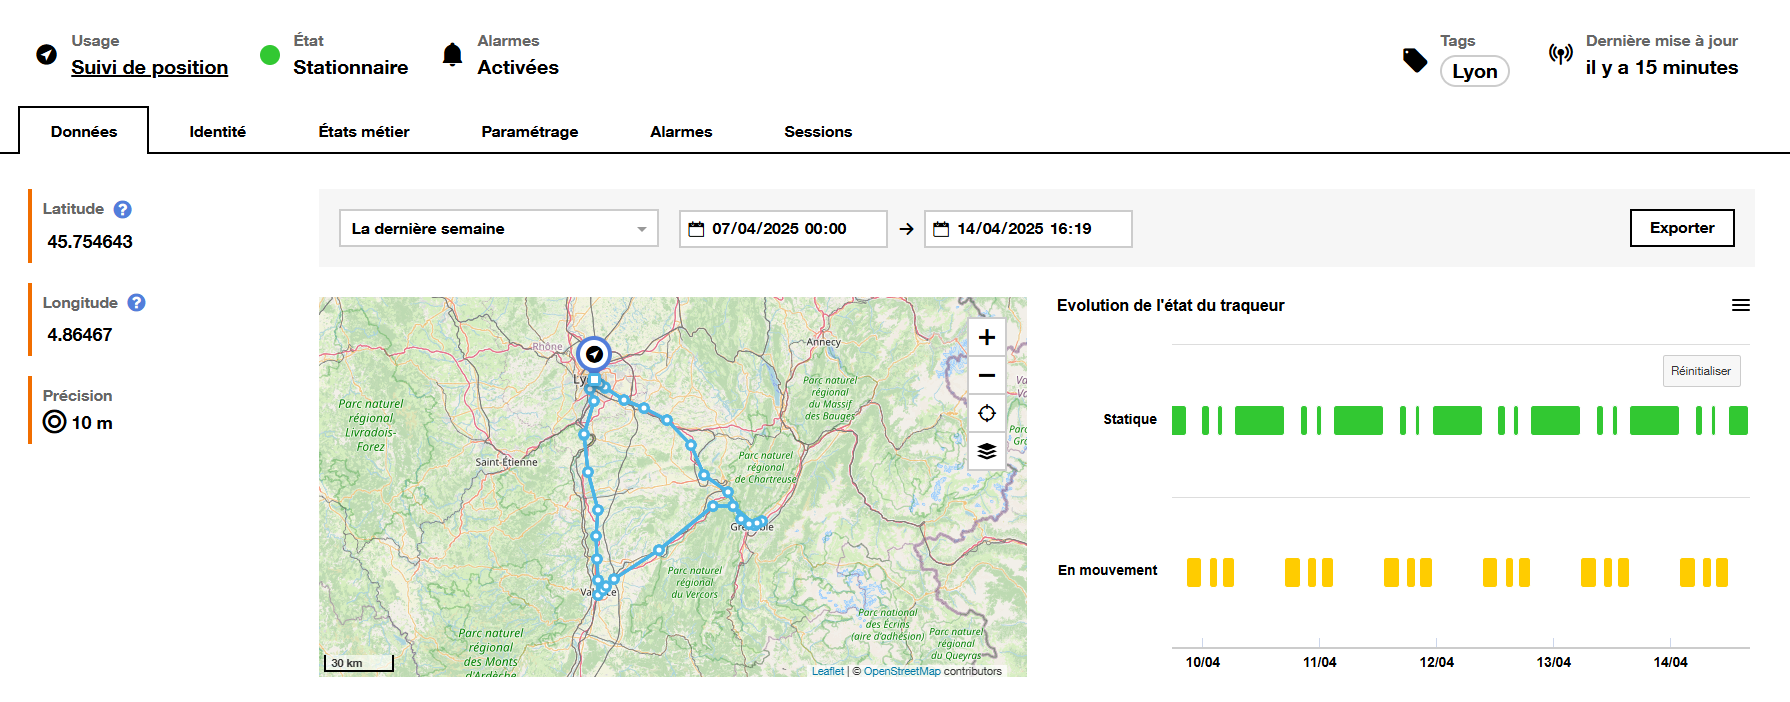Click the alarm bell icon
This screenshot has height=702, width=1790.
click(x=452, y=54)
